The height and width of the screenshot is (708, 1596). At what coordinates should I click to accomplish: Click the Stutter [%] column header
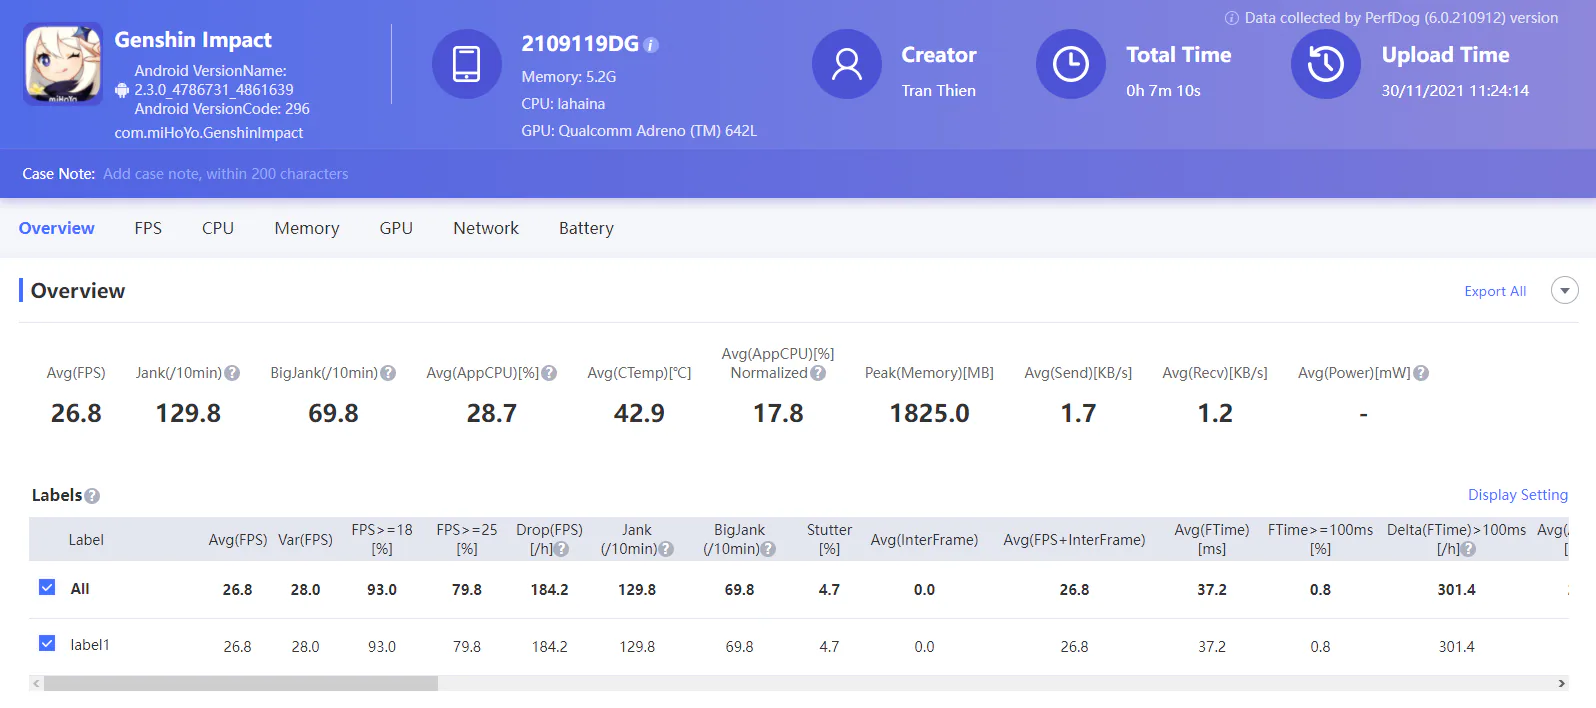pos(830,539)
